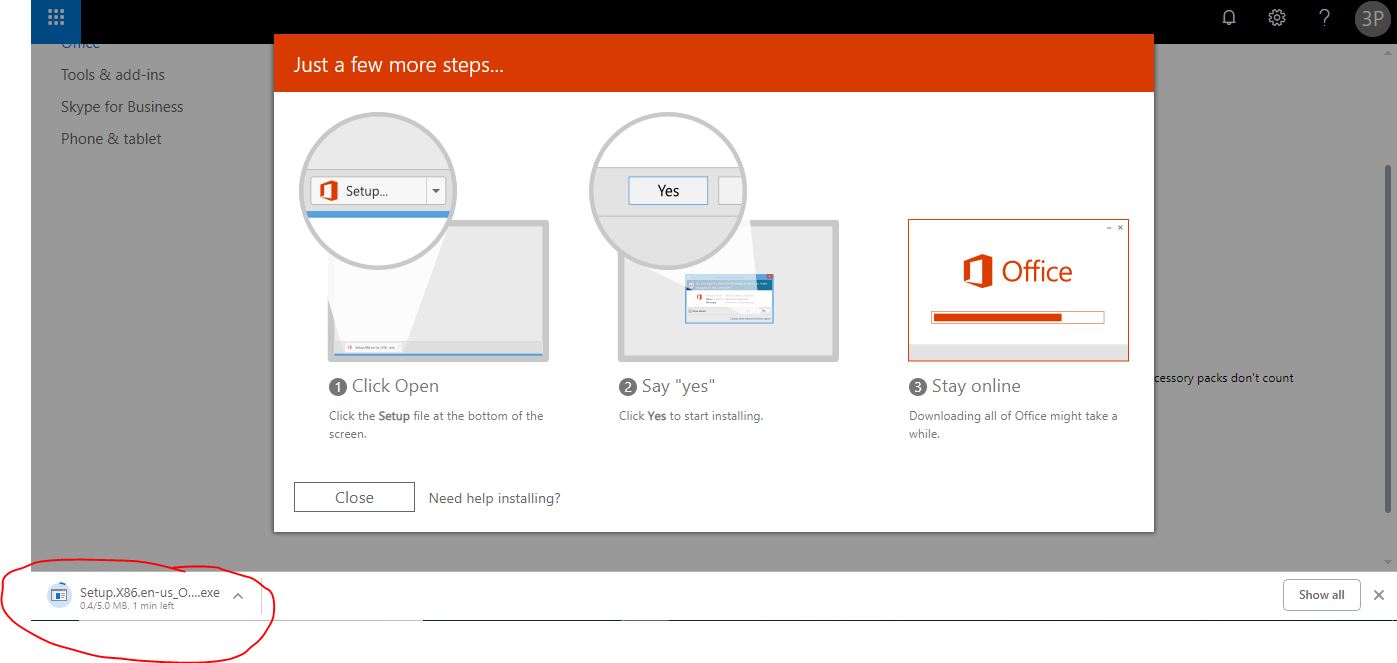Select Skype for Business in sidebar
The height and width of the screenshot is (663, 1397).
pyautogui.click(x=122, y=107)
